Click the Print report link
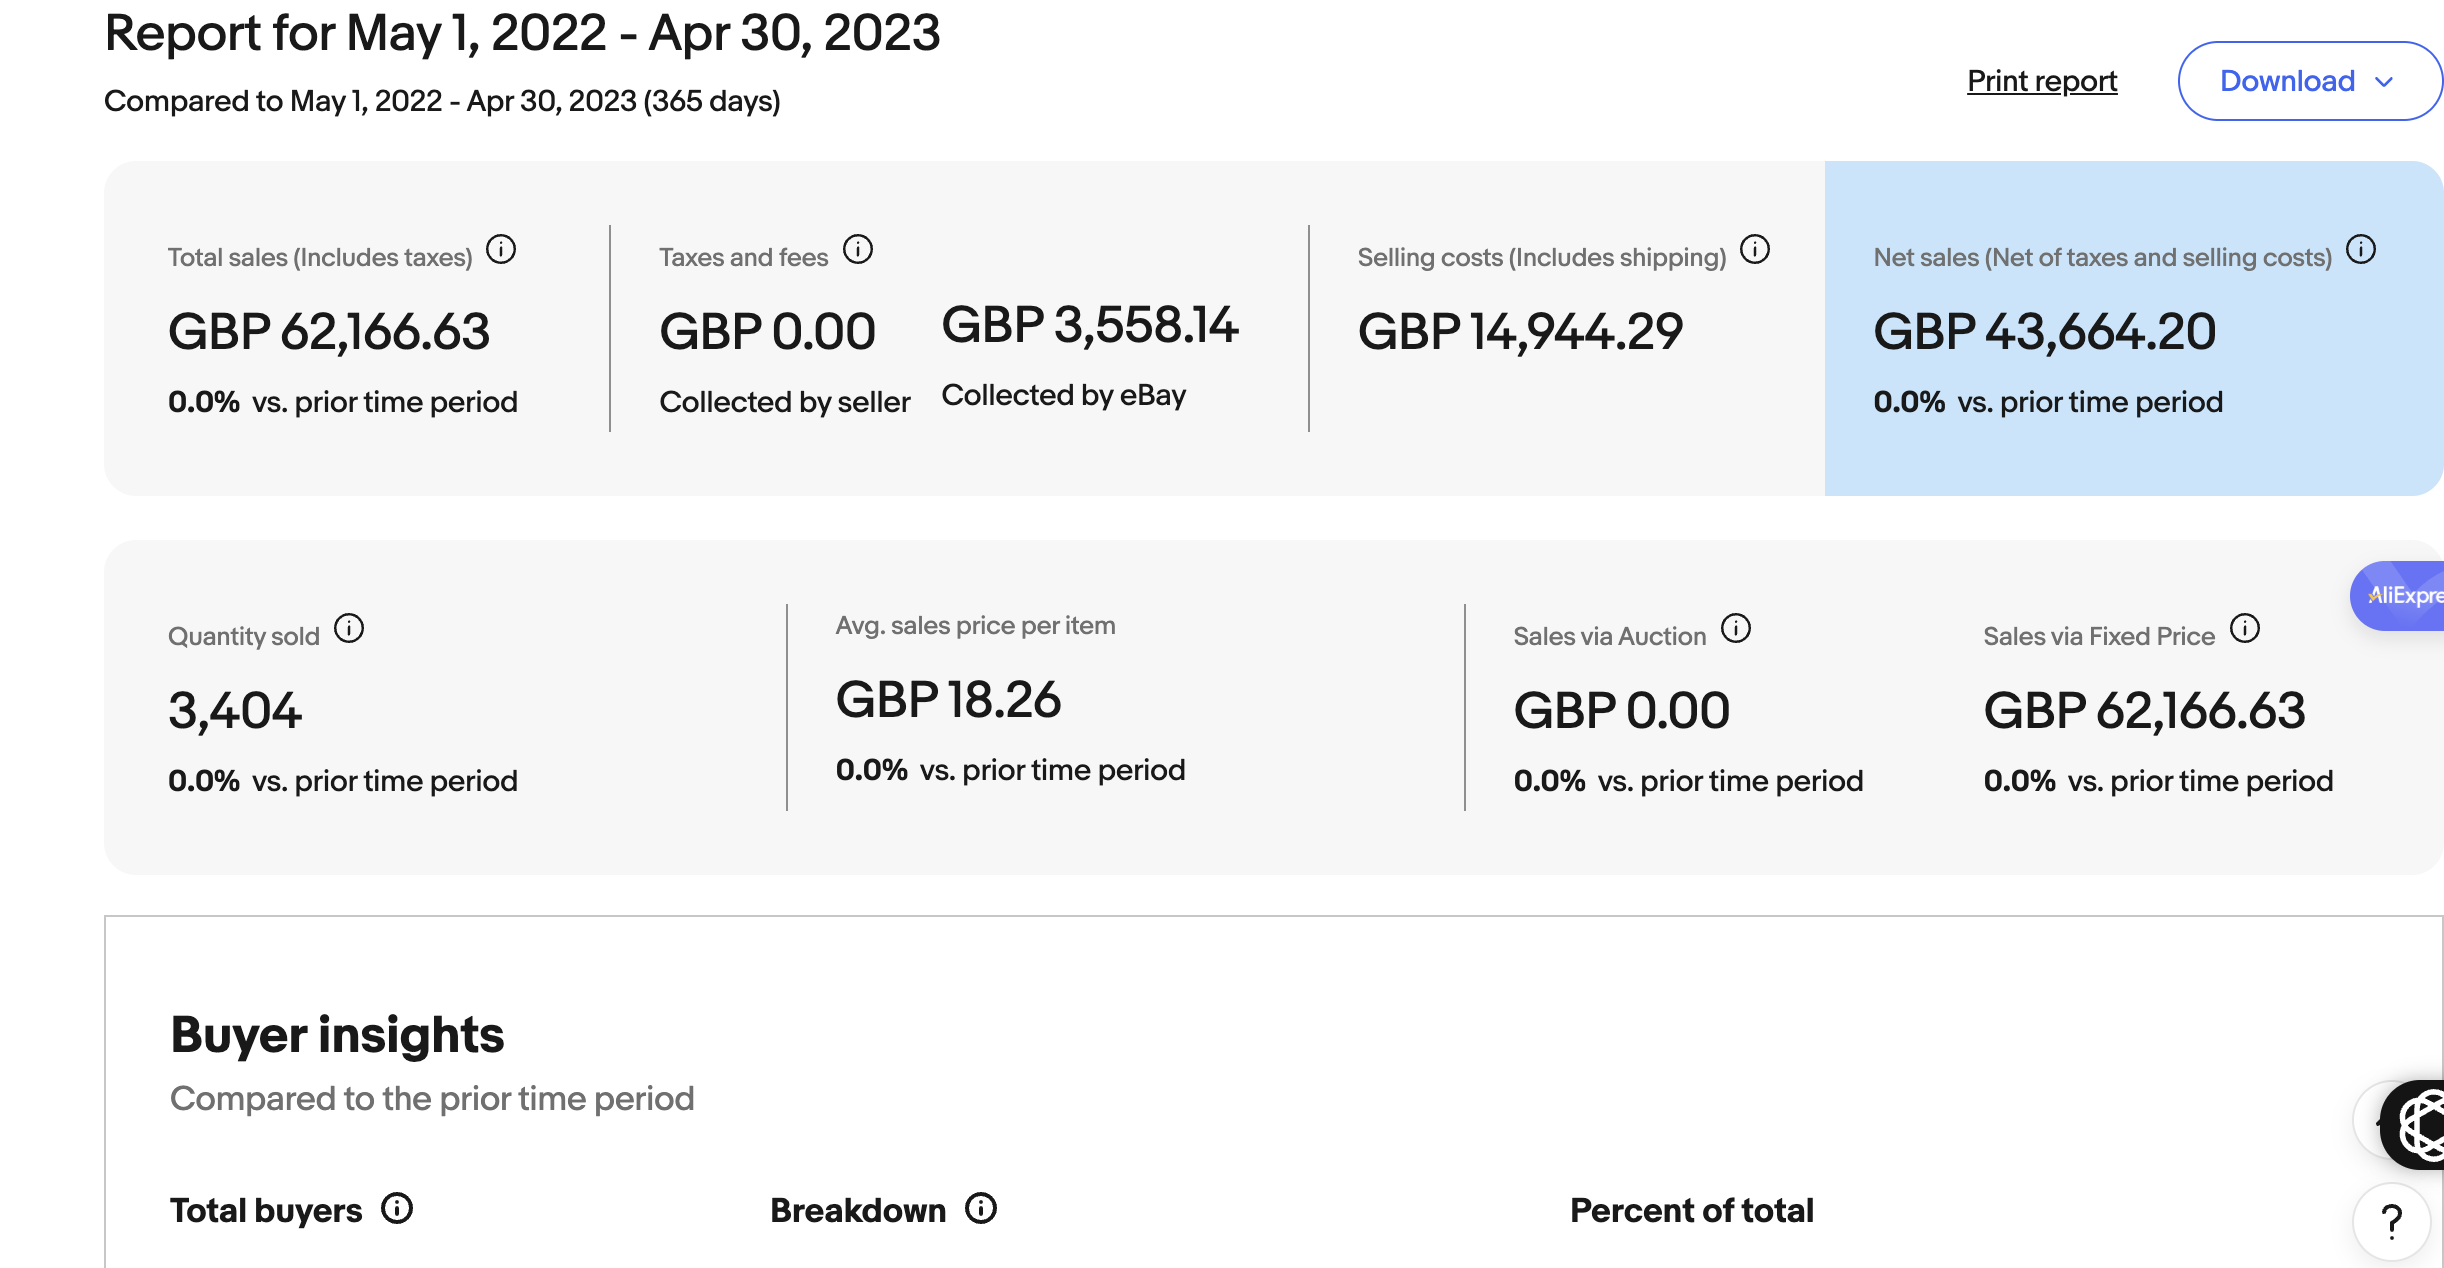Screen dimensions: 2444x1268 coord(2042,81)
